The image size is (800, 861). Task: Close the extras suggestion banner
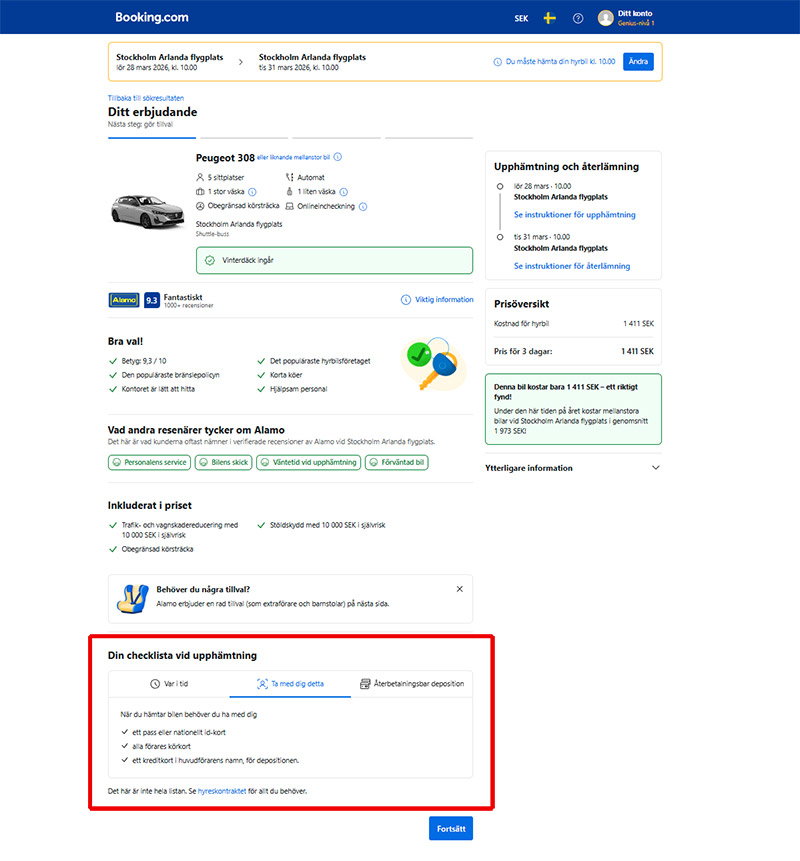click(x=460, y=589)
